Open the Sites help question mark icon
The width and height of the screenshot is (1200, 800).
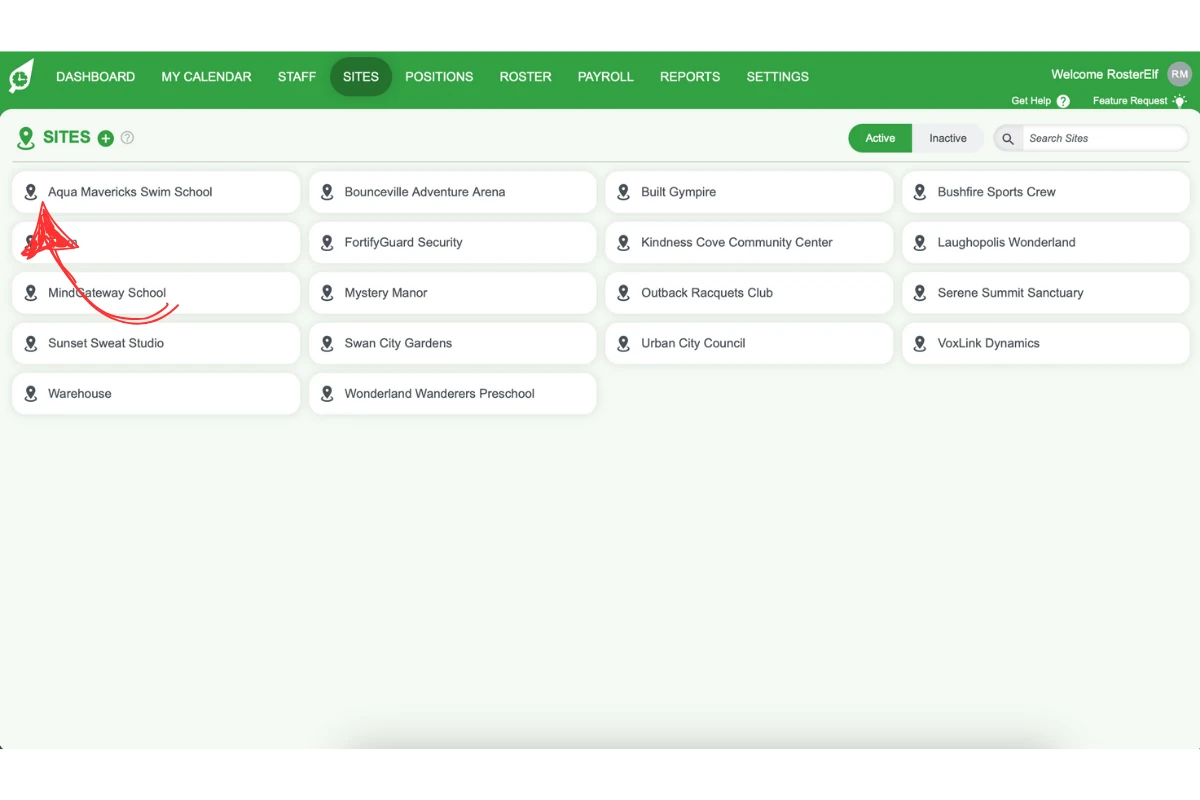tap(127, 138)
